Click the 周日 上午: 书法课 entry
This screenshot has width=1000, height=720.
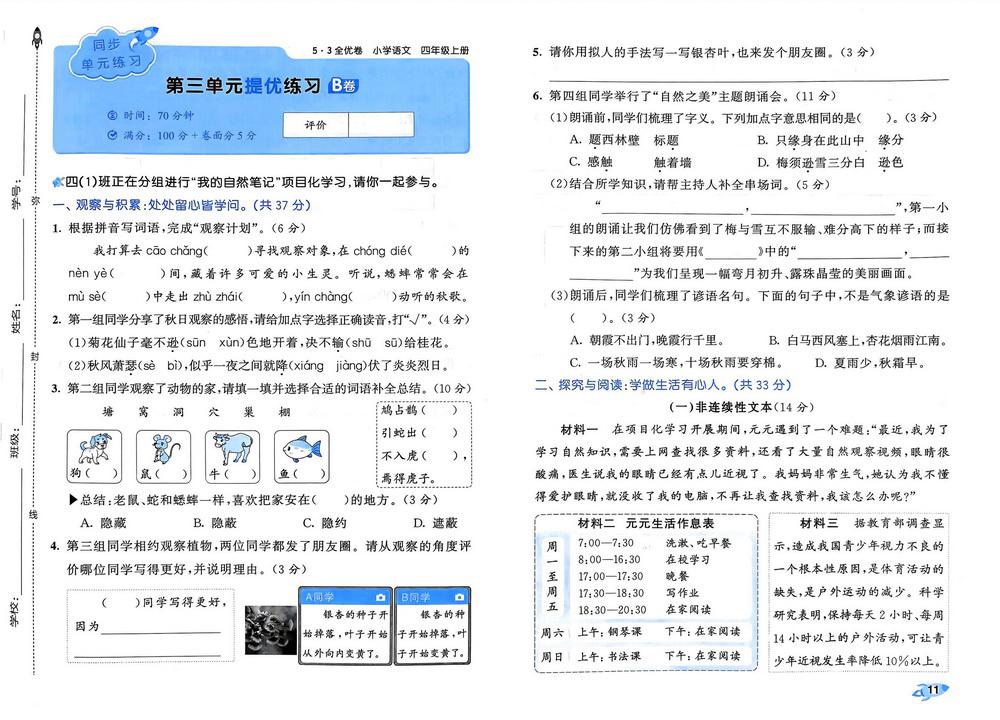pyautogui.click(x=591, y=656)
